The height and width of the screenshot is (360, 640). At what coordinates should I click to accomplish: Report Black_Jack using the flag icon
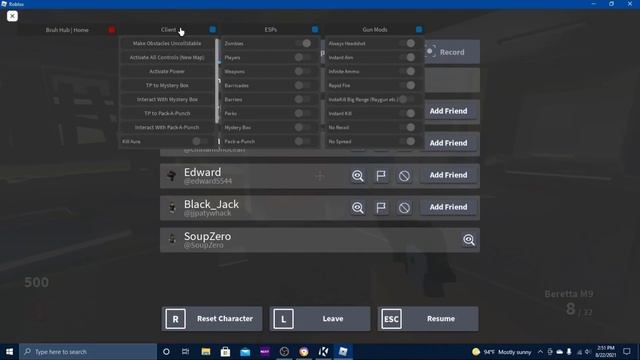click(381, 208)
